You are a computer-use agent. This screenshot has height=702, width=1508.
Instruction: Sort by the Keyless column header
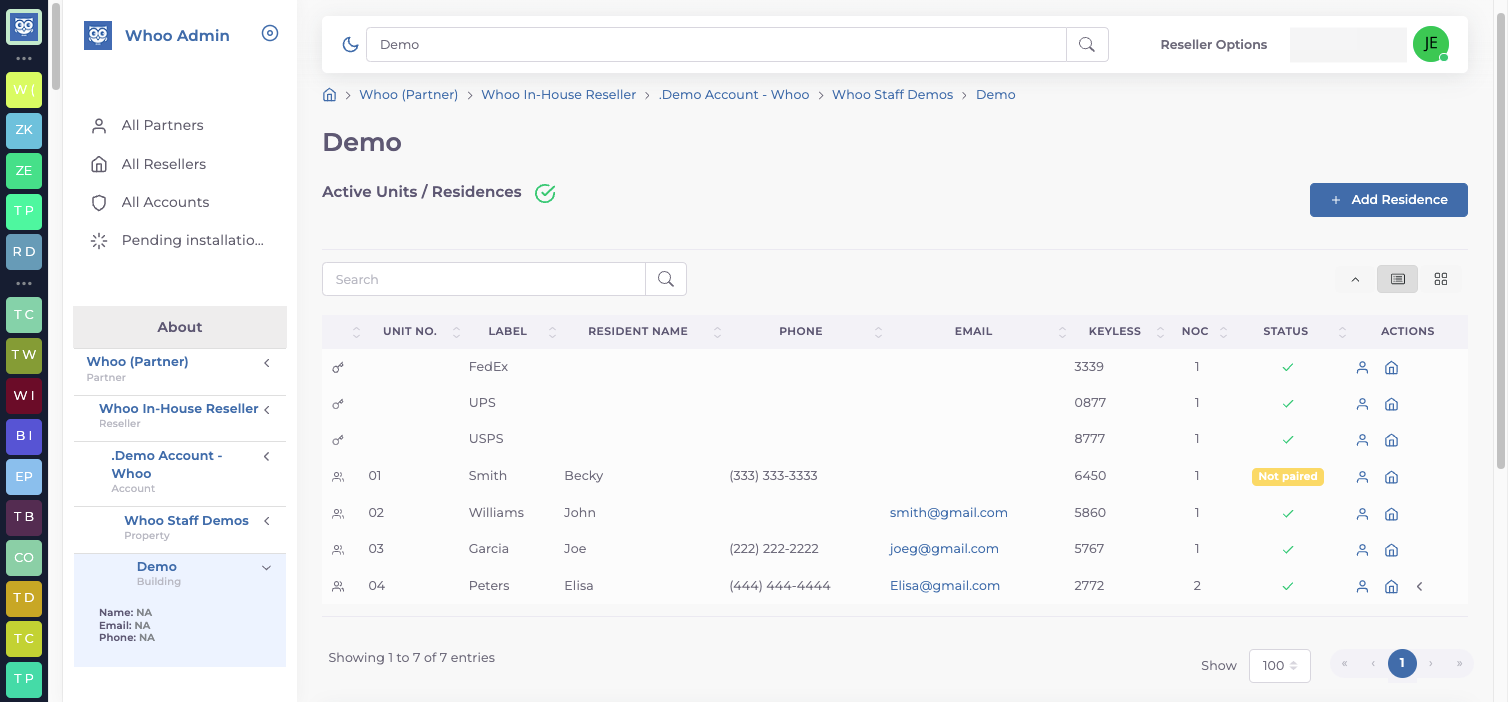tap(1115, 331)
